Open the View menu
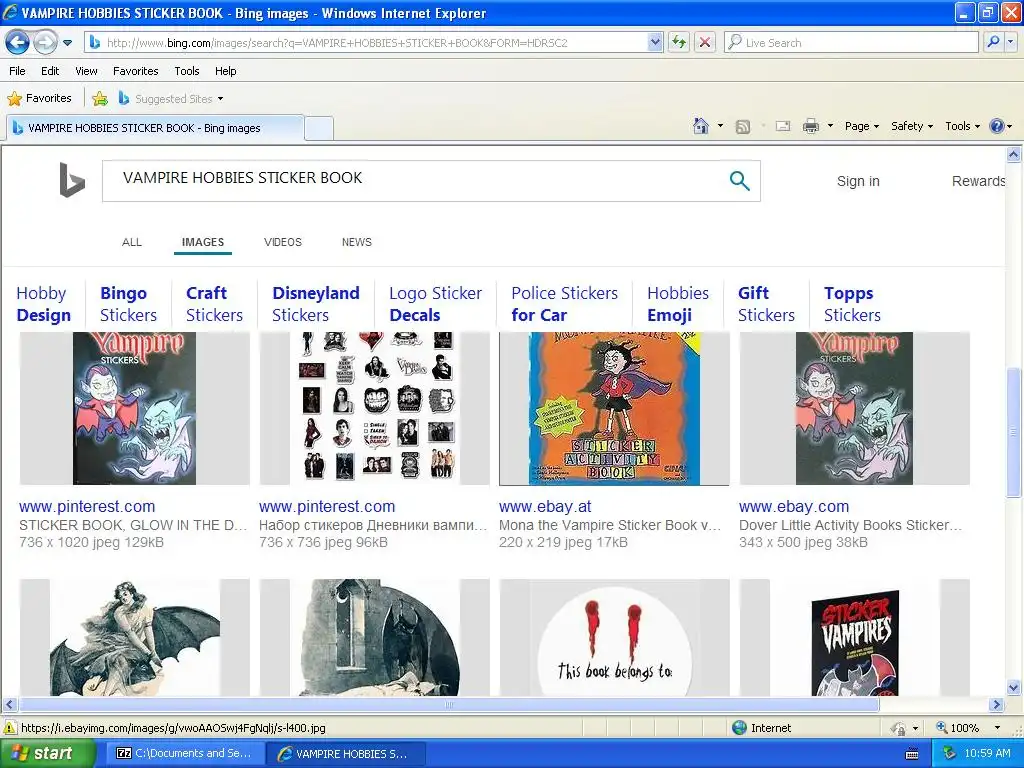This screenshot has height=768, width=1024. [x=86, y=71]
